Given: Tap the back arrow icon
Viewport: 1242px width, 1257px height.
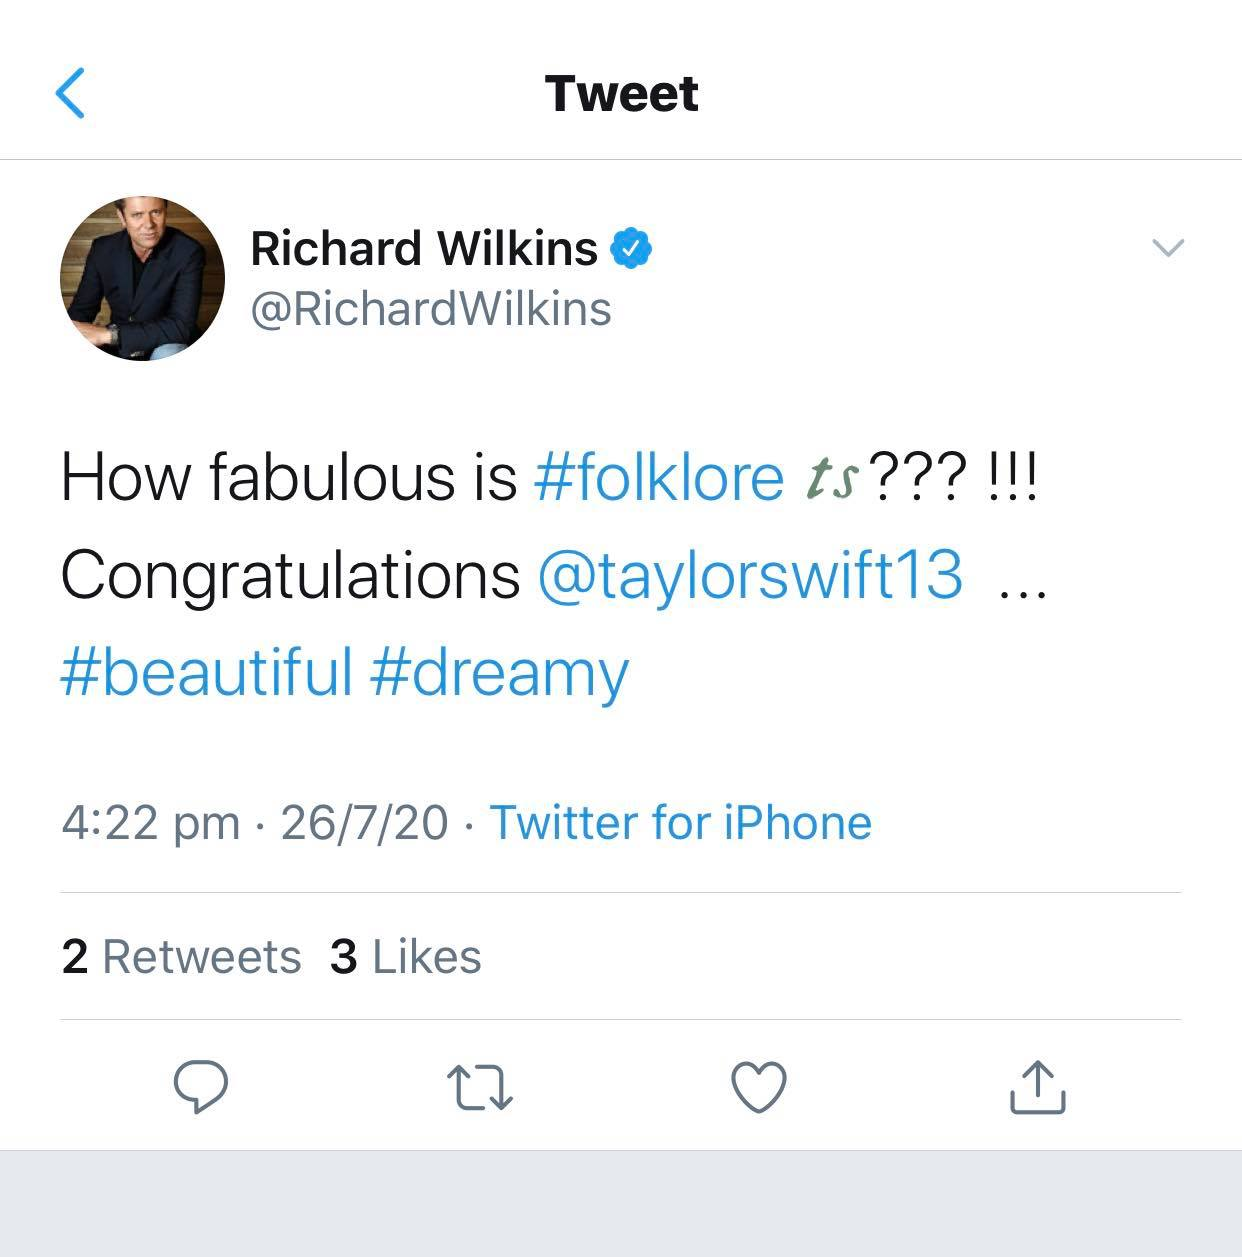Looking at the screenshot, I should click(70, 93).
